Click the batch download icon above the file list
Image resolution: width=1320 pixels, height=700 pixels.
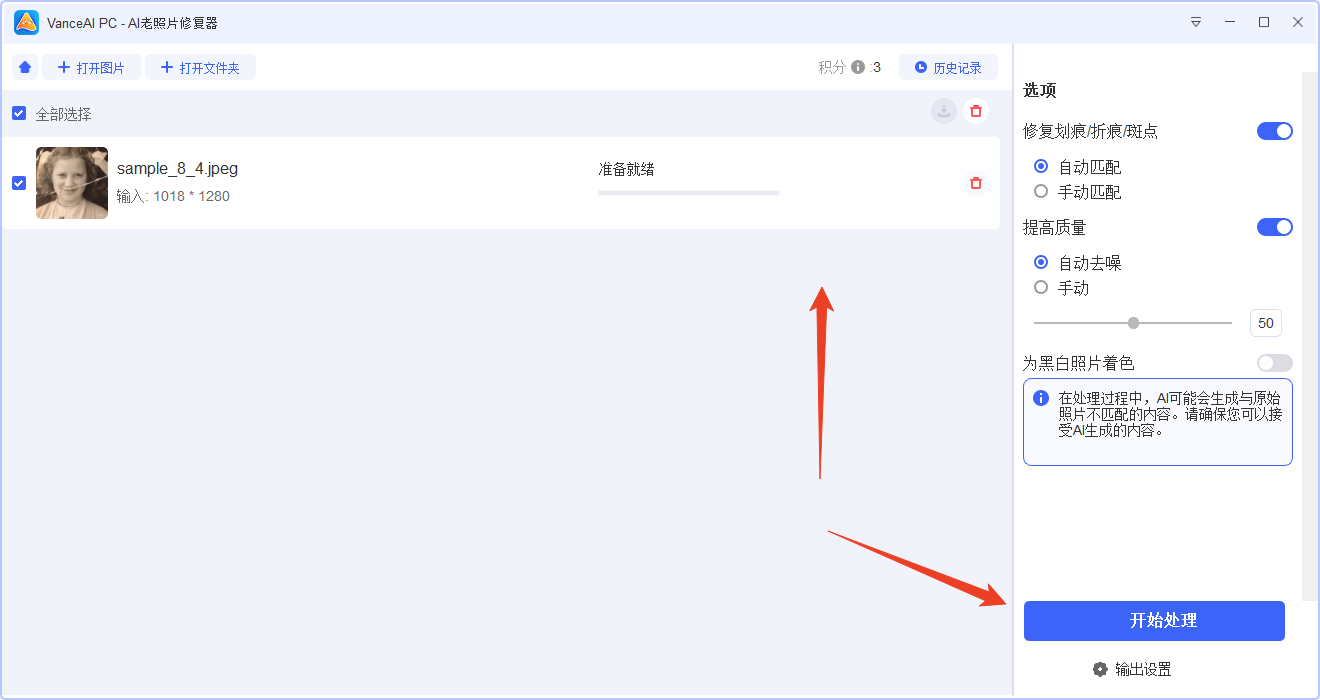[x=942, y=111]
